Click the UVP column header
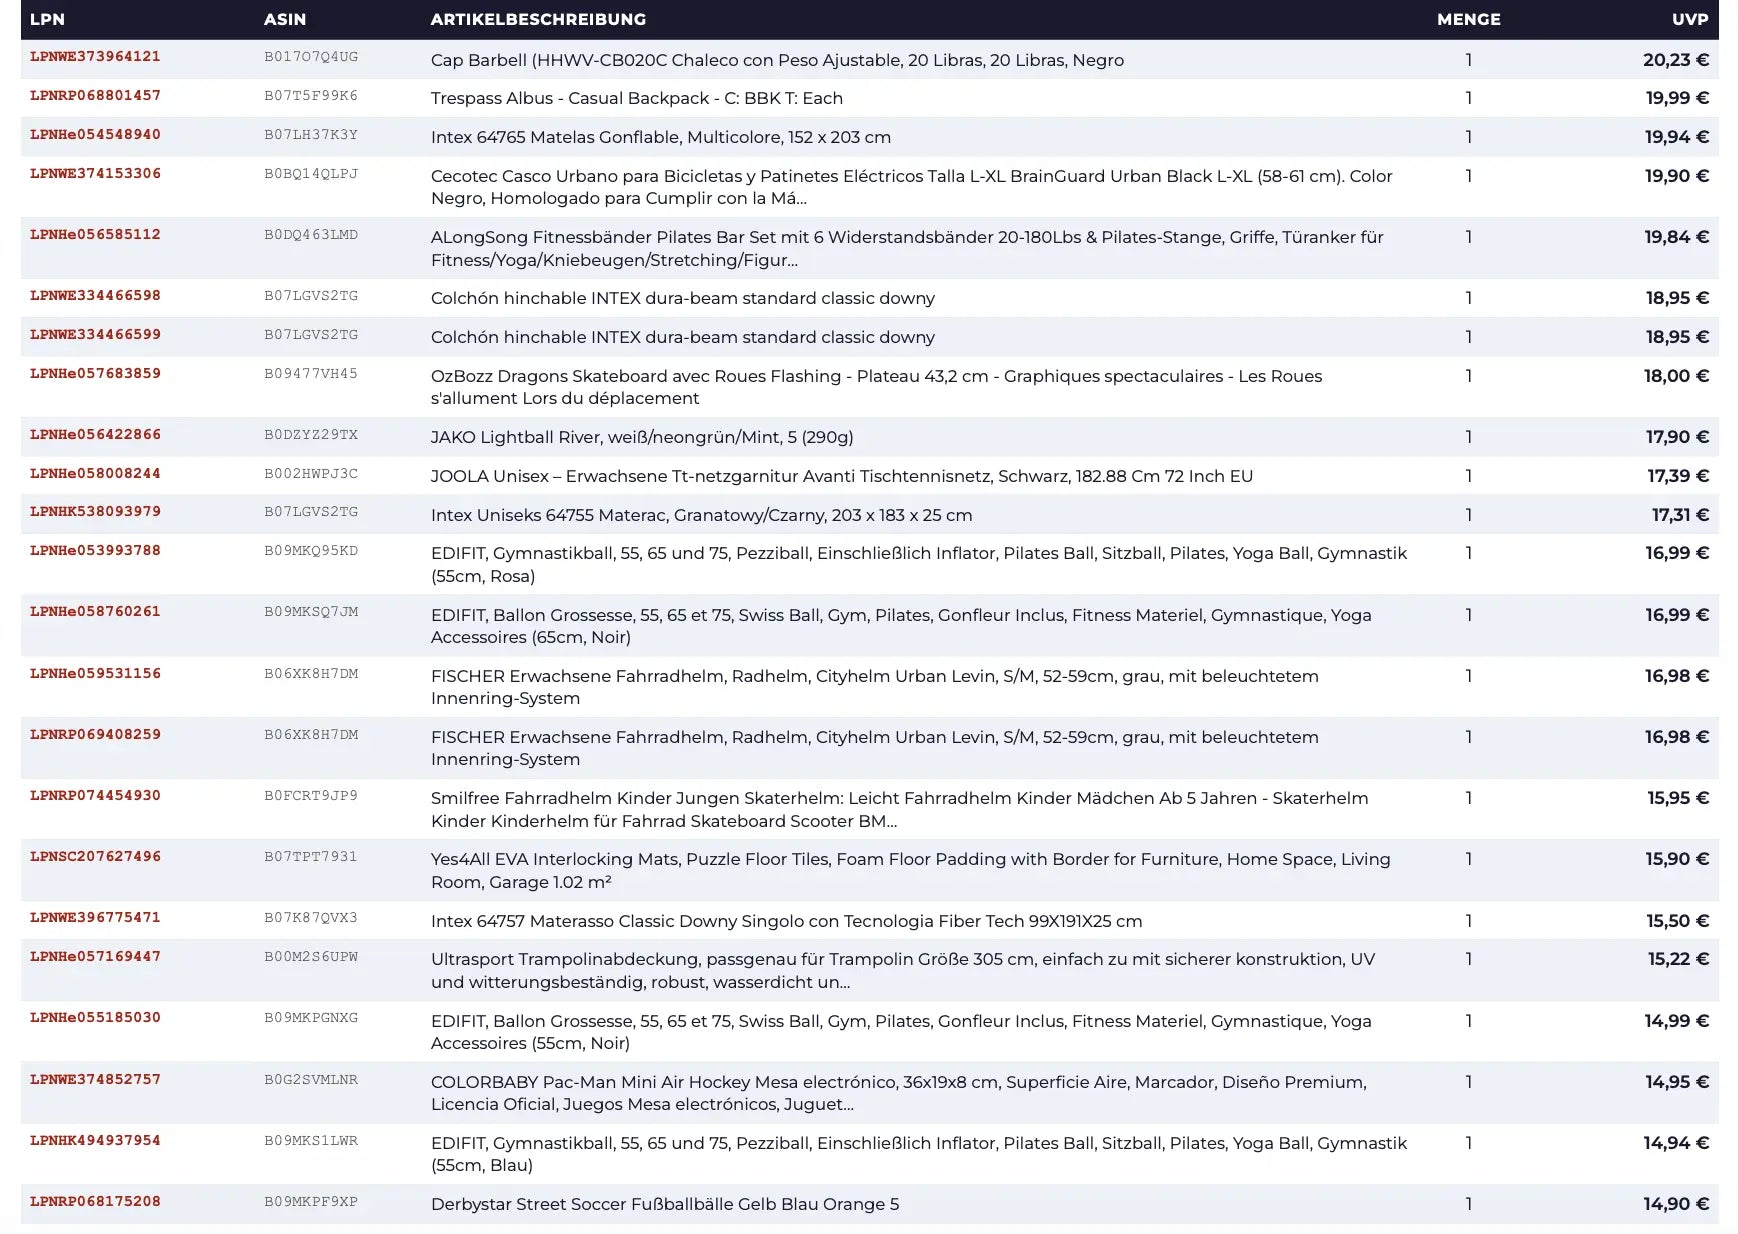 coord(1690,19)
